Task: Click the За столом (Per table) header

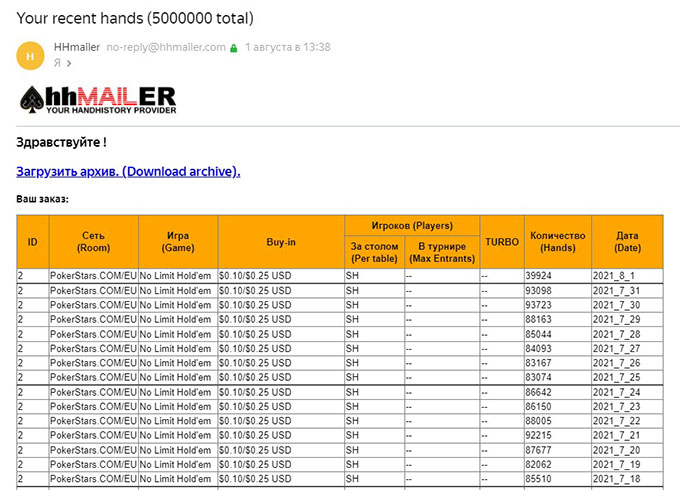Action: click(x=374, y=252)
